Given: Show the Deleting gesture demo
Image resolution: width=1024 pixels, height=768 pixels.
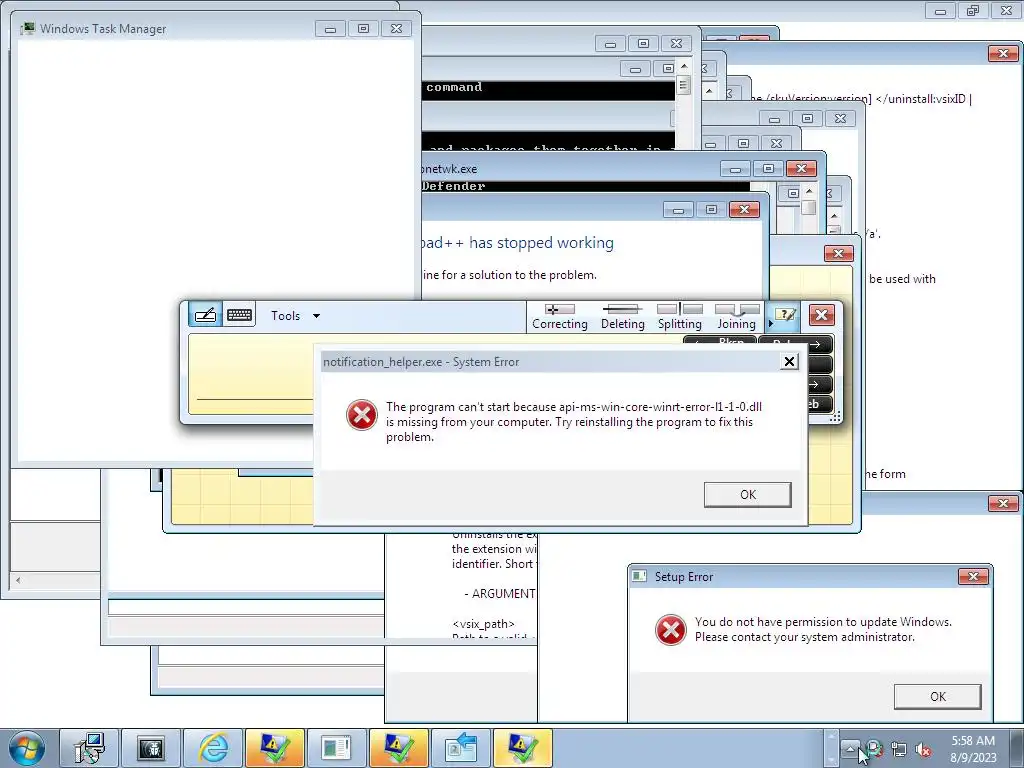Looking at the screenshot, I should (x=622, y=317).
